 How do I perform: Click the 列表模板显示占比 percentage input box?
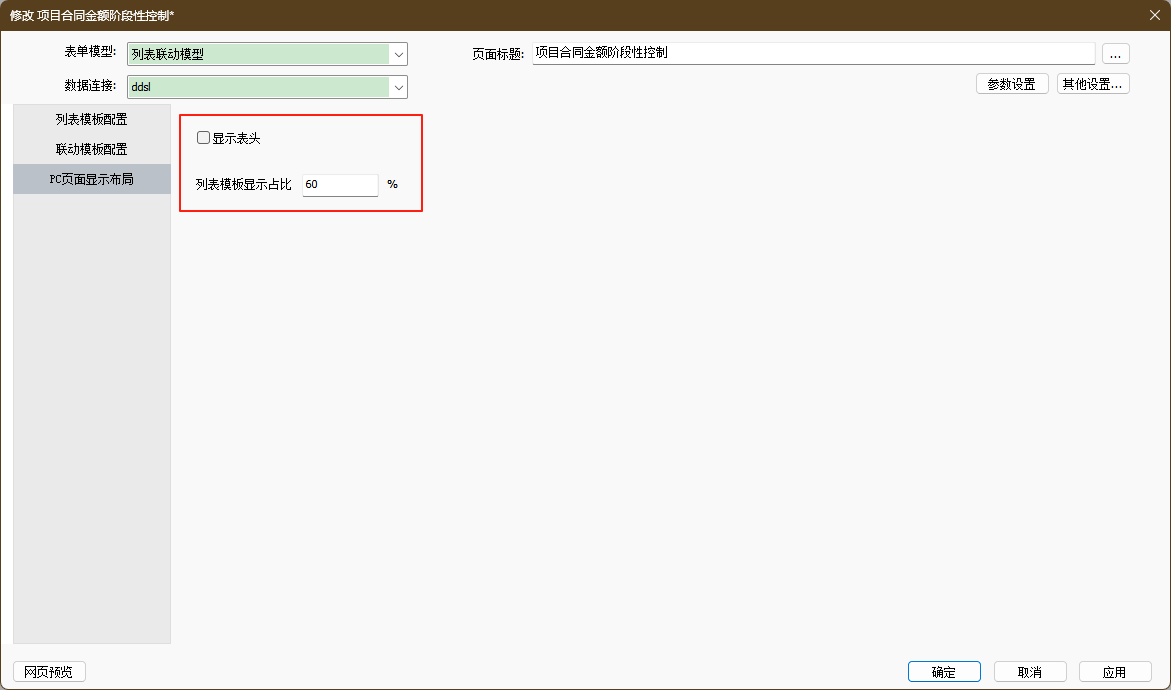(x=339, y=185)
